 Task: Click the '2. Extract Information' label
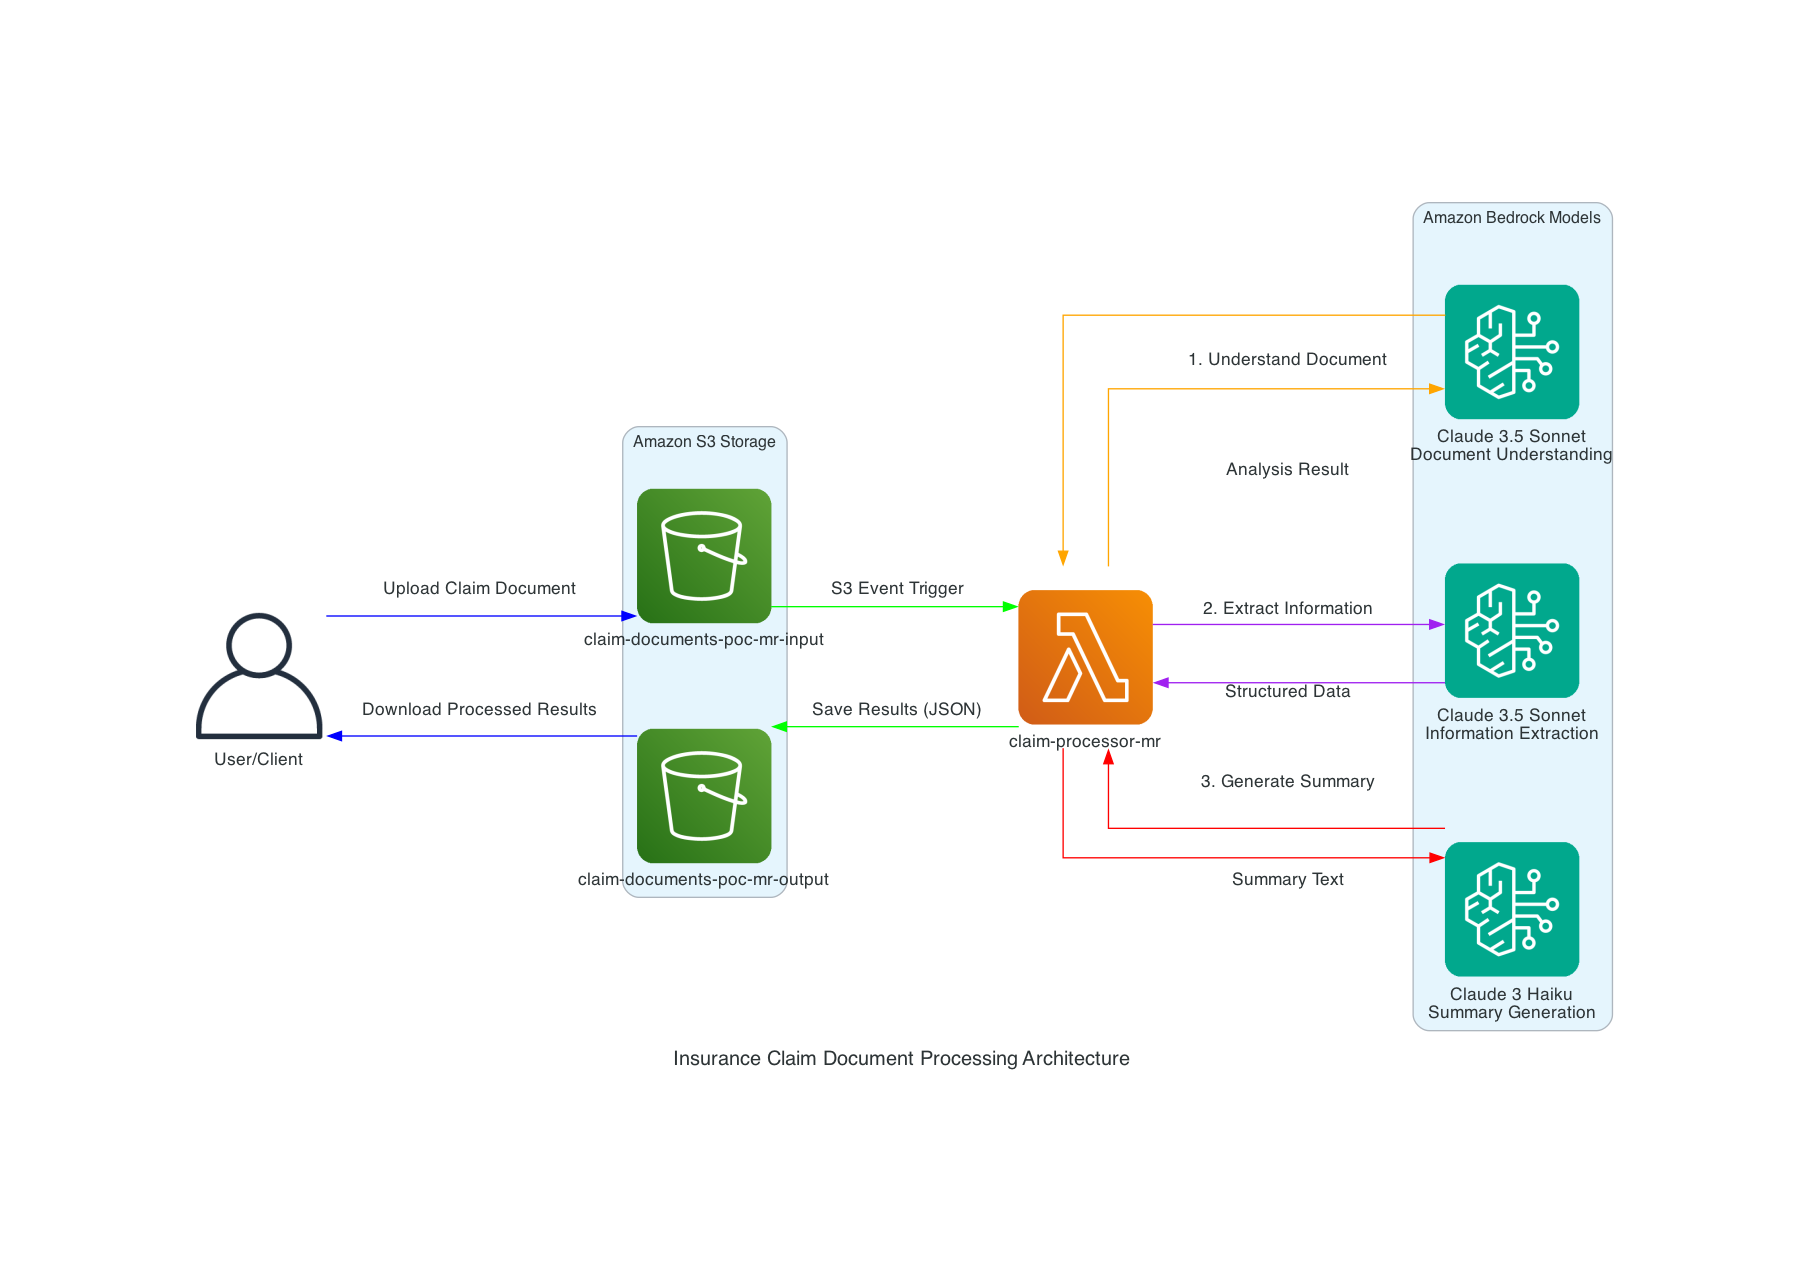tap(1287, 608)
